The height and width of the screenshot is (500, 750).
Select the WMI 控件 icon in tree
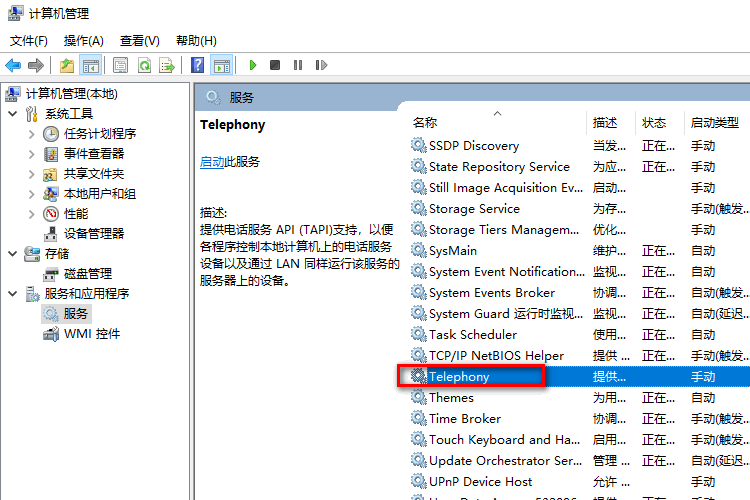51,334
